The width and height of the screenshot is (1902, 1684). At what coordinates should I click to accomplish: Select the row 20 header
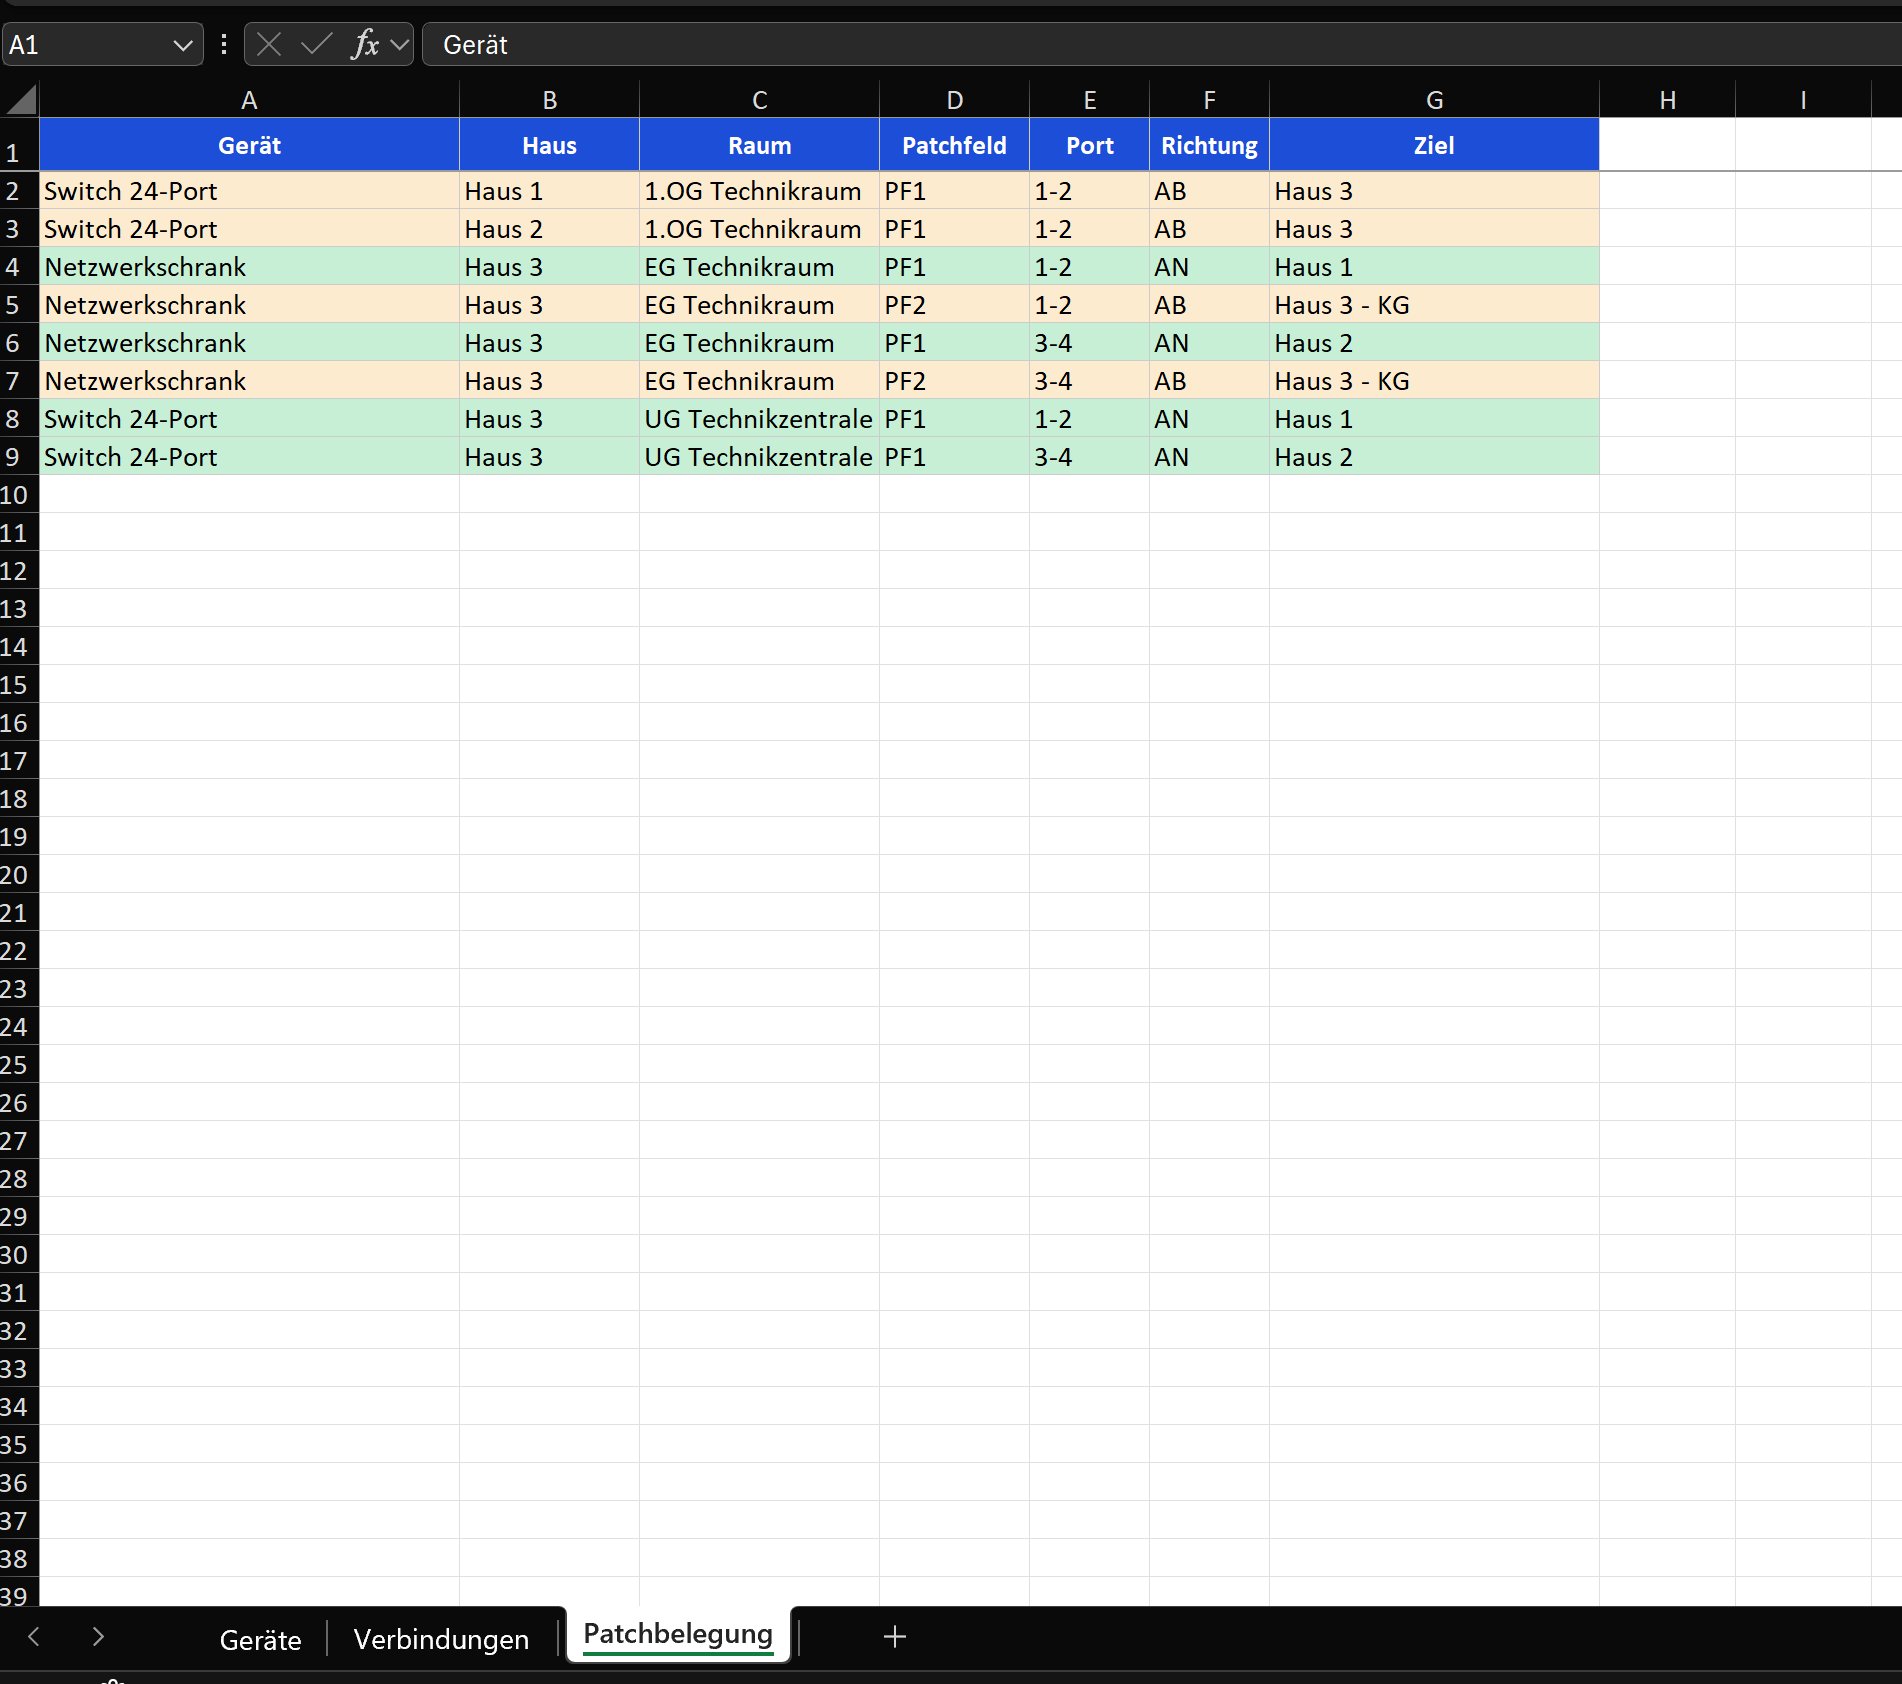[19, 874]
